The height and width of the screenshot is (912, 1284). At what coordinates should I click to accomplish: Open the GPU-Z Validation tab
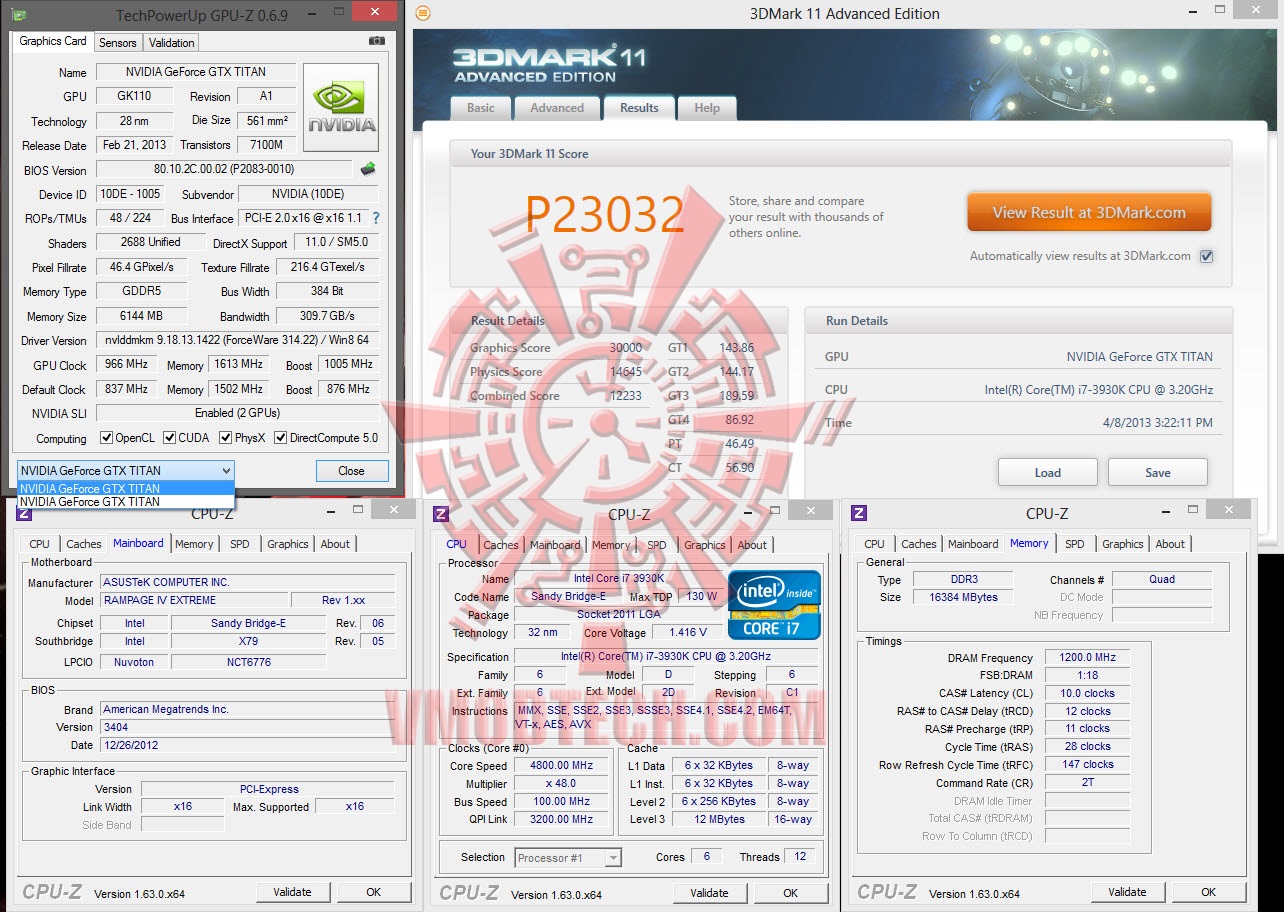(172, 43)
